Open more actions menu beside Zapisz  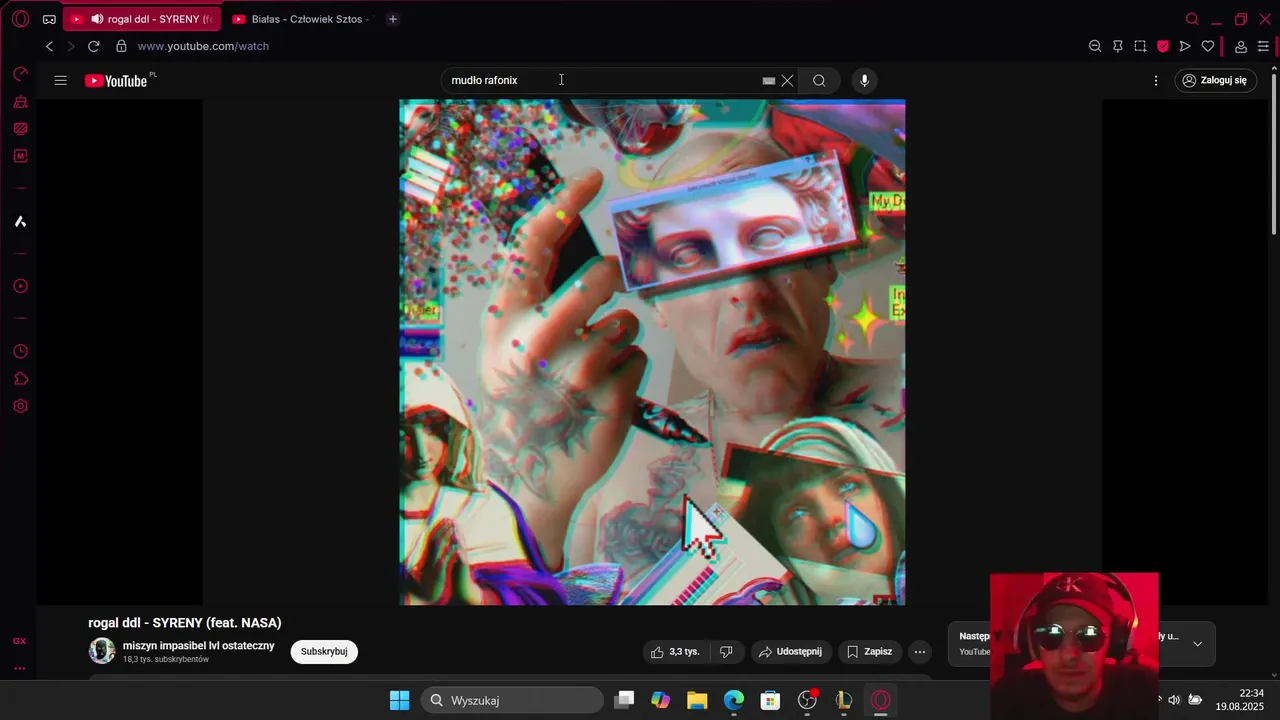[920, 651]
